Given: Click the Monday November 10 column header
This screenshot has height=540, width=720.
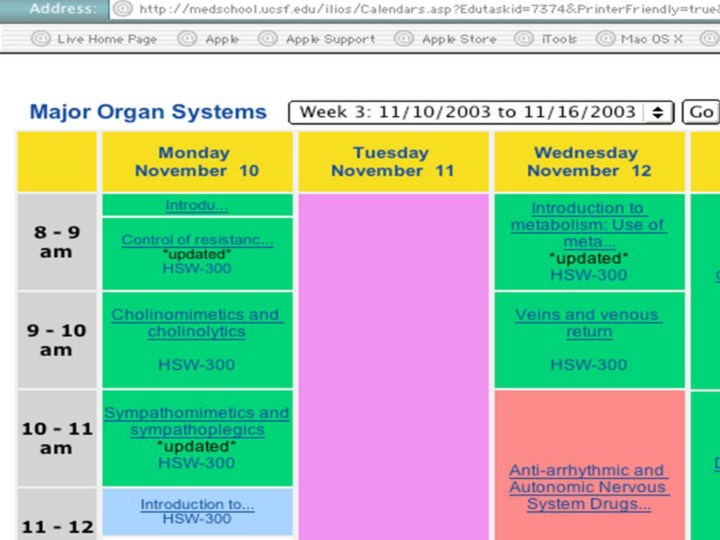Looking at the screenshot, I should (197, 162).
